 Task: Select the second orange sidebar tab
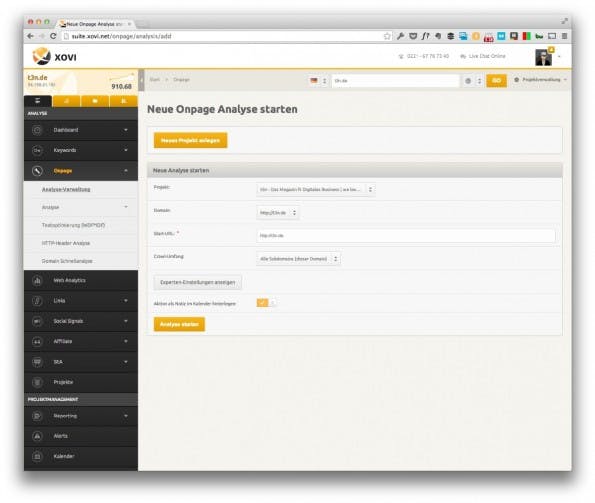tap(66, 101)
